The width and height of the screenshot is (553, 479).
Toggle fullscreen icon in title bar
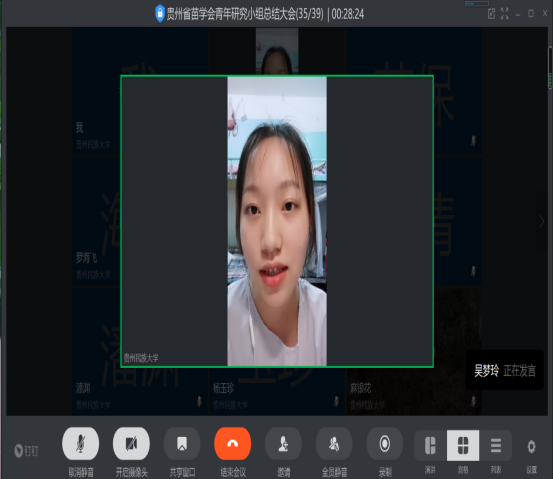[505, 14]
